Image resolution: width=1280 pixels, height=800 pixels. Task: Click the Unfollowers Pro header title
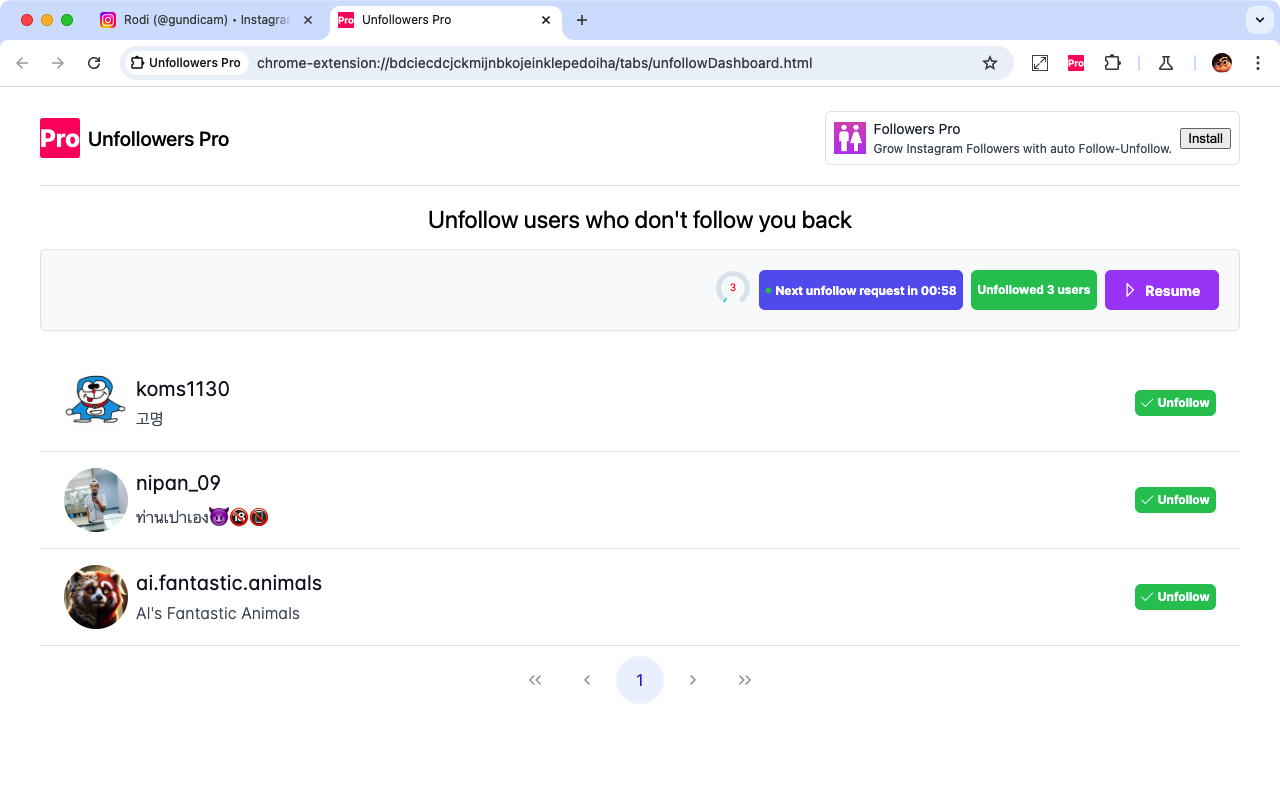coord(159,139)
